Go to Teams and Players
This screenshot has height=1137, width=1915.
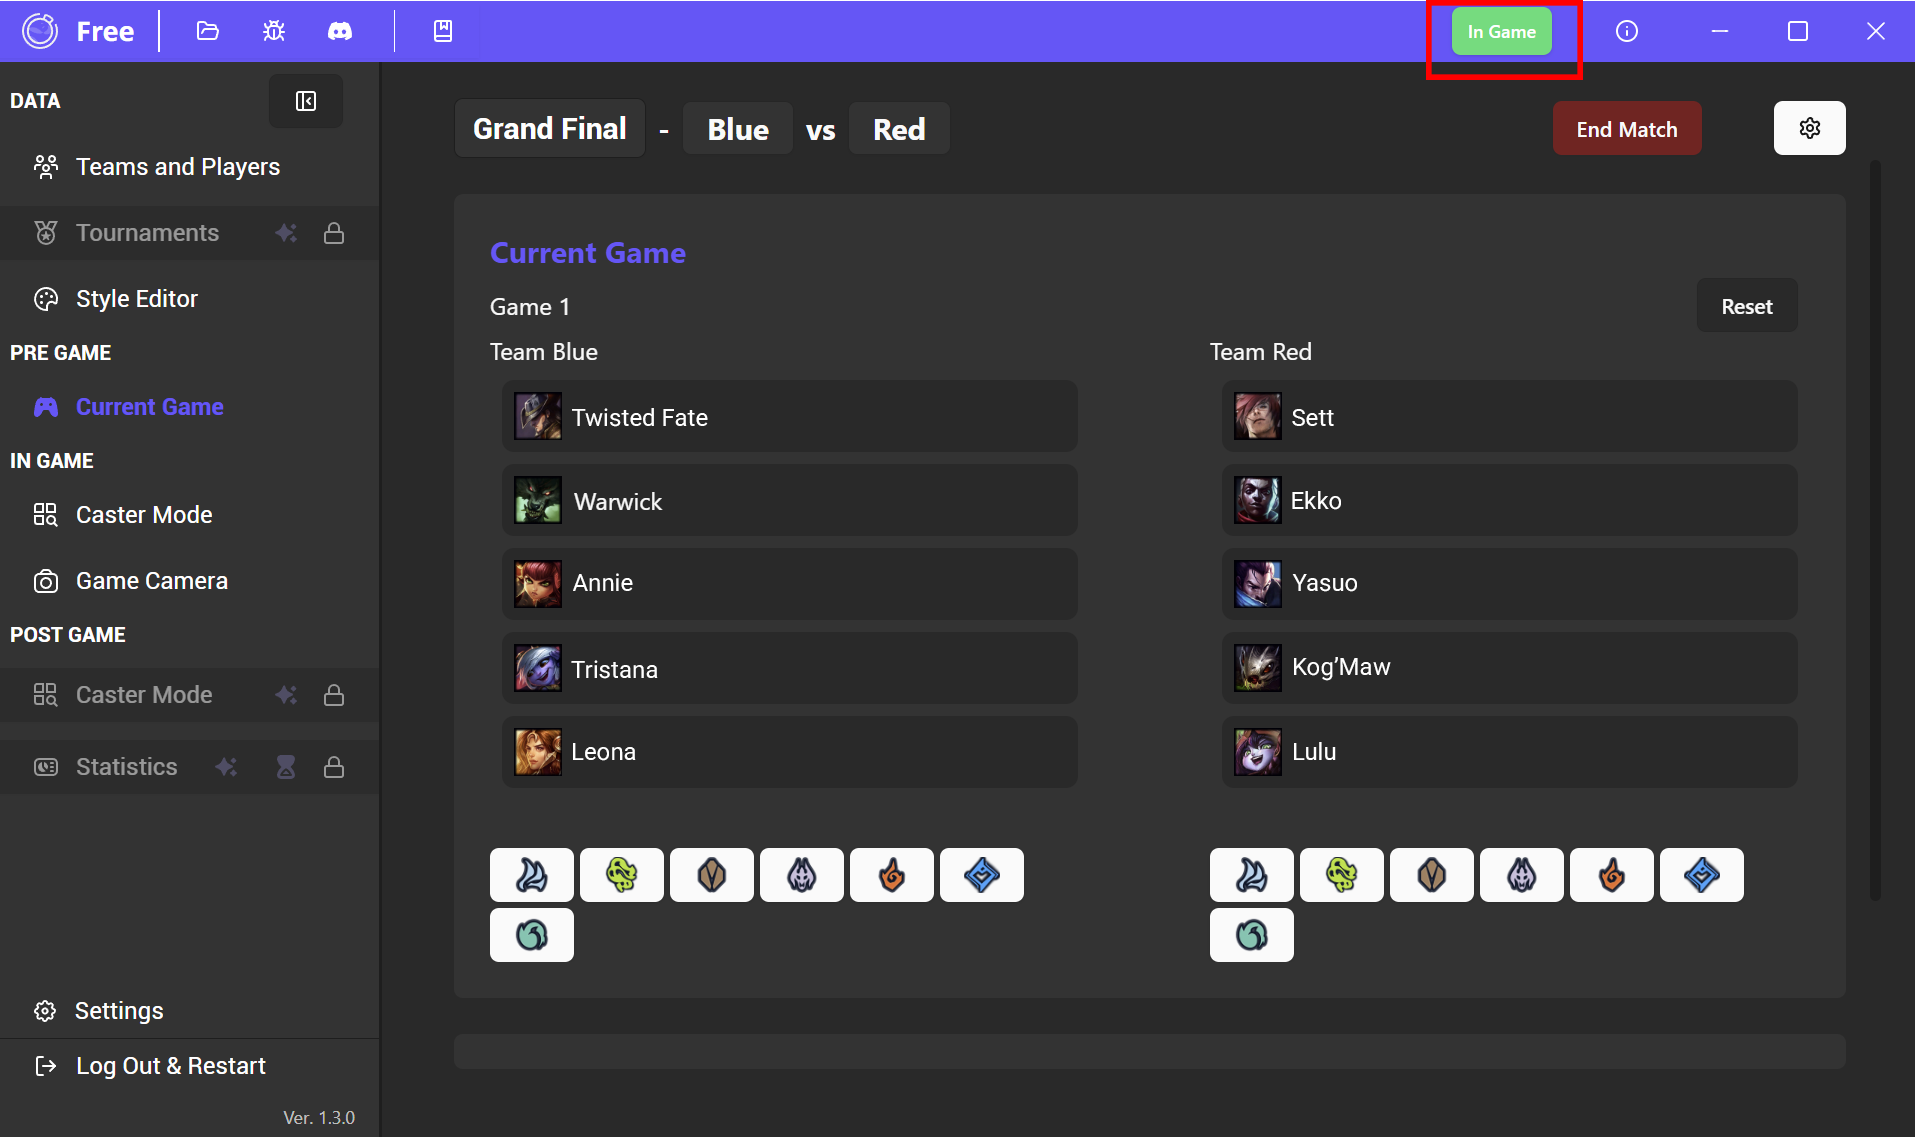pyautogui.click(x=178, y=167)
